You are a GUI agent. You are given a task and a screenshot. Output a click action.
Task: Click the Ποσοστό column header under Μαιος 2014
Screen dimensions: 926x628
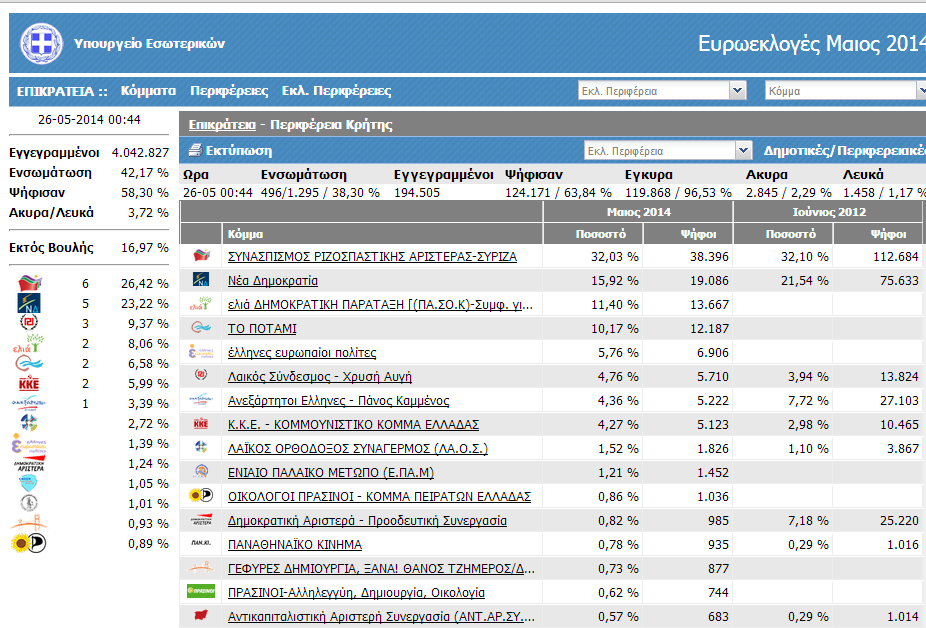click(601, 234)
